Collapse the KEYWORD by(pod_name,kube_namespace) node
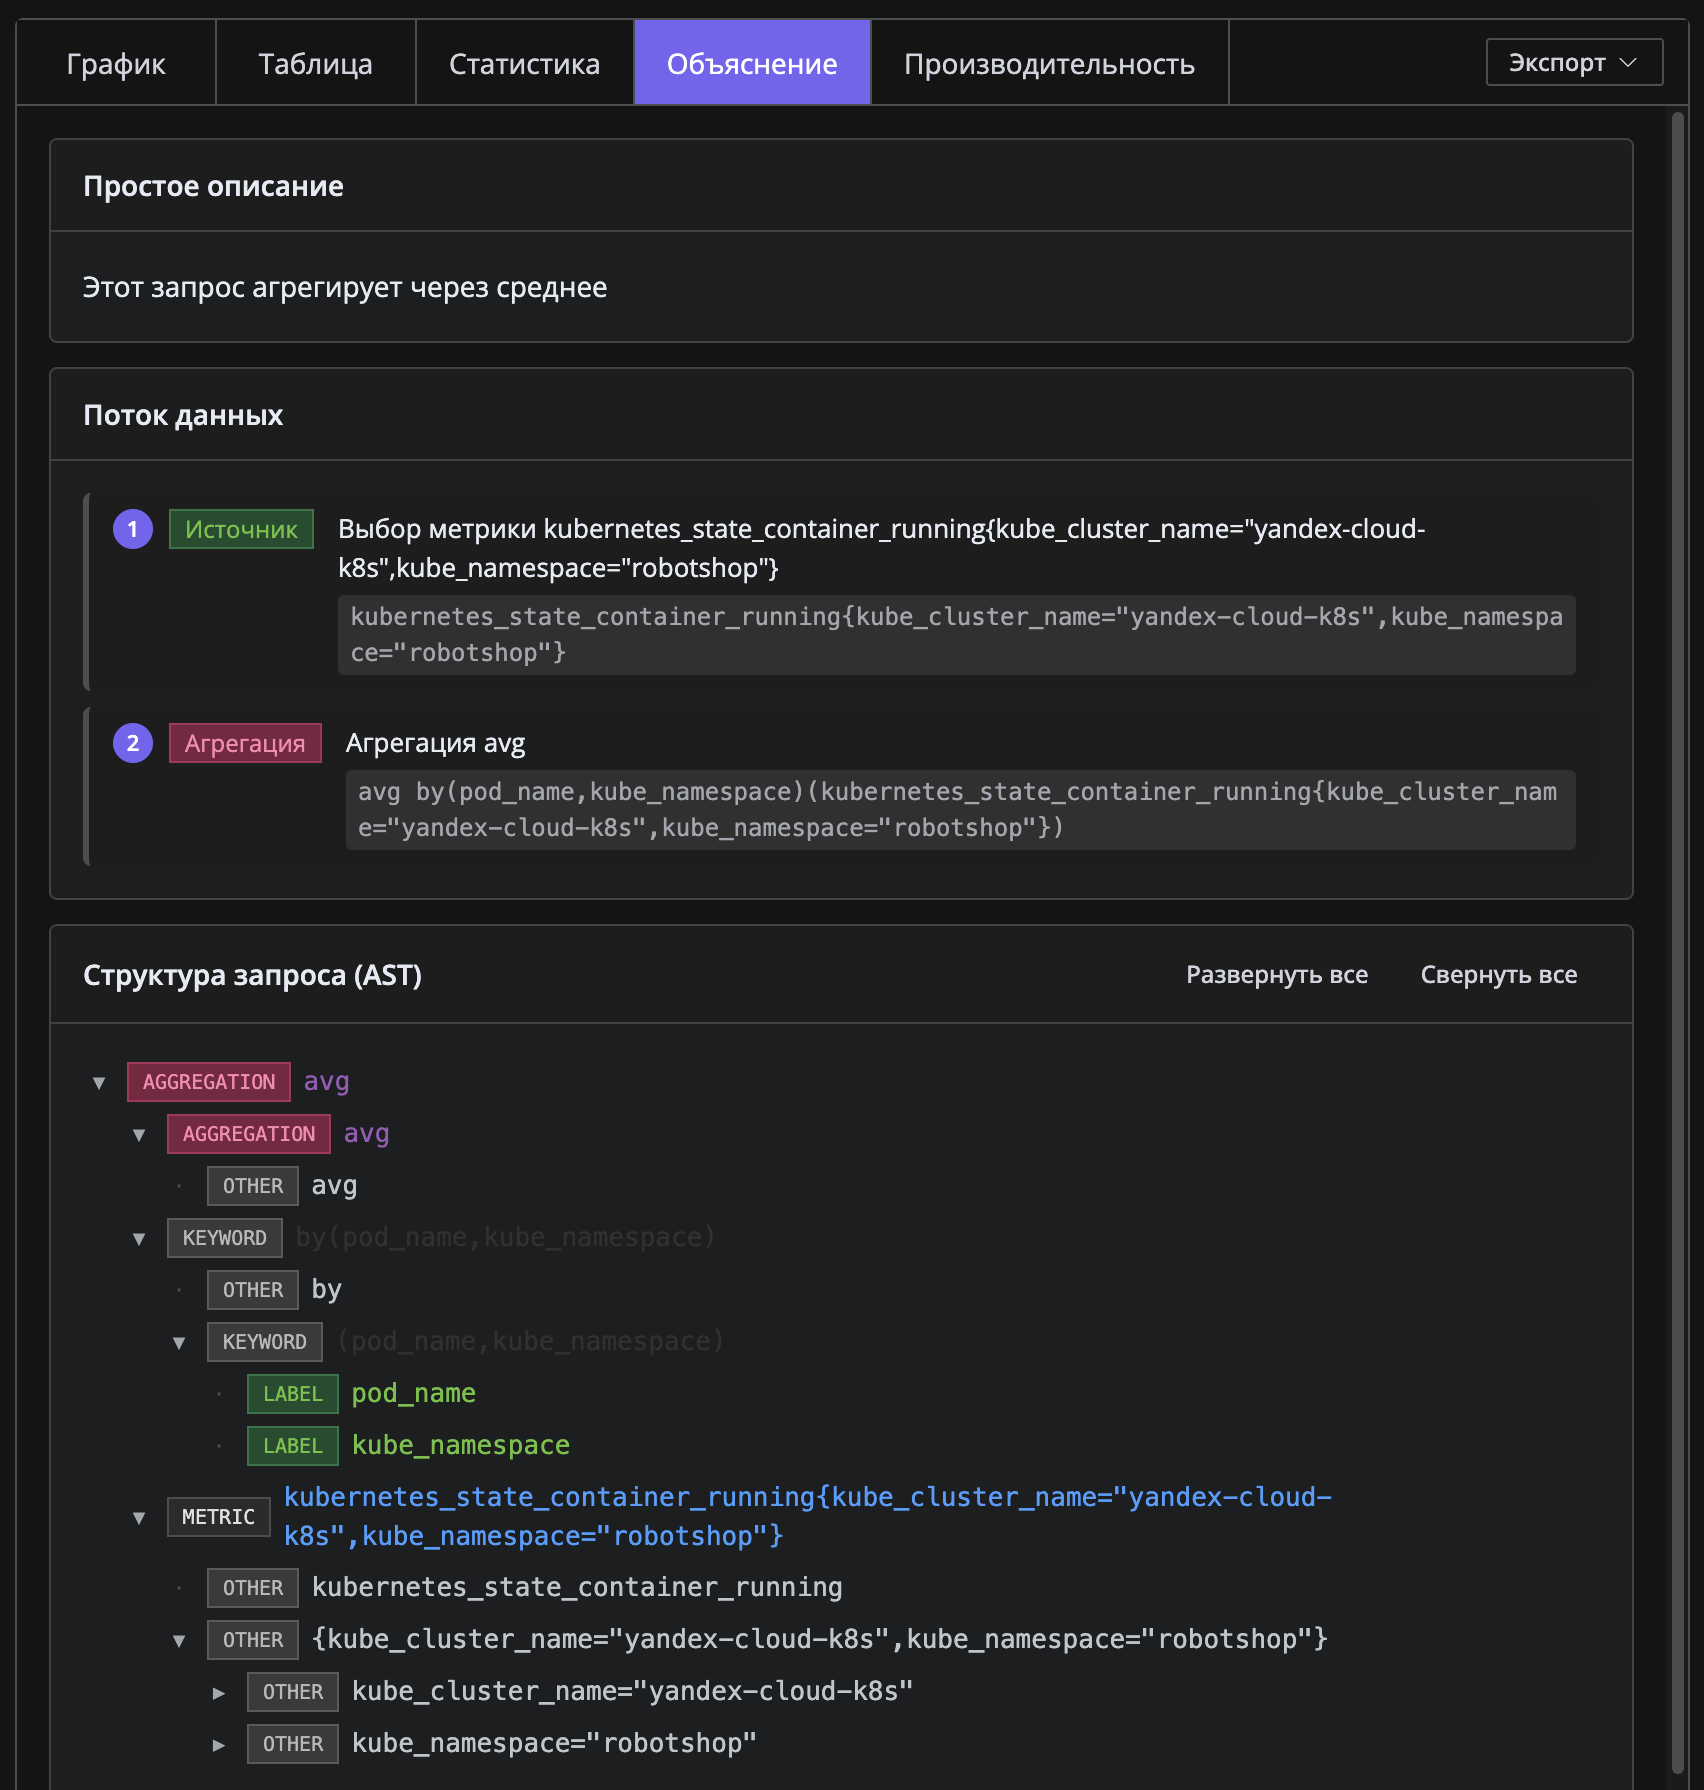 point(139,1239)
